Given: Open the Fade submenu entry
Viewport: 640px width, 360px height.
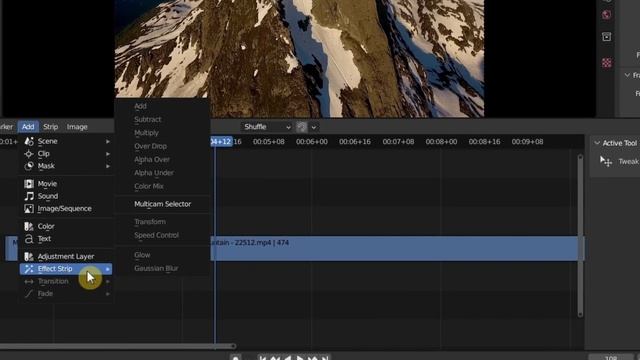Looking at the screenshot, I should coord(67,294).
